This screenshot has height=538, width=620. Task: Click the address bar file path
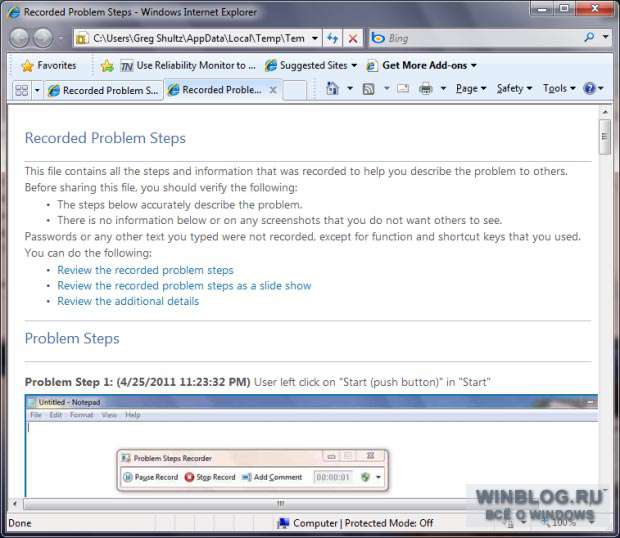[x=198, y=38]
